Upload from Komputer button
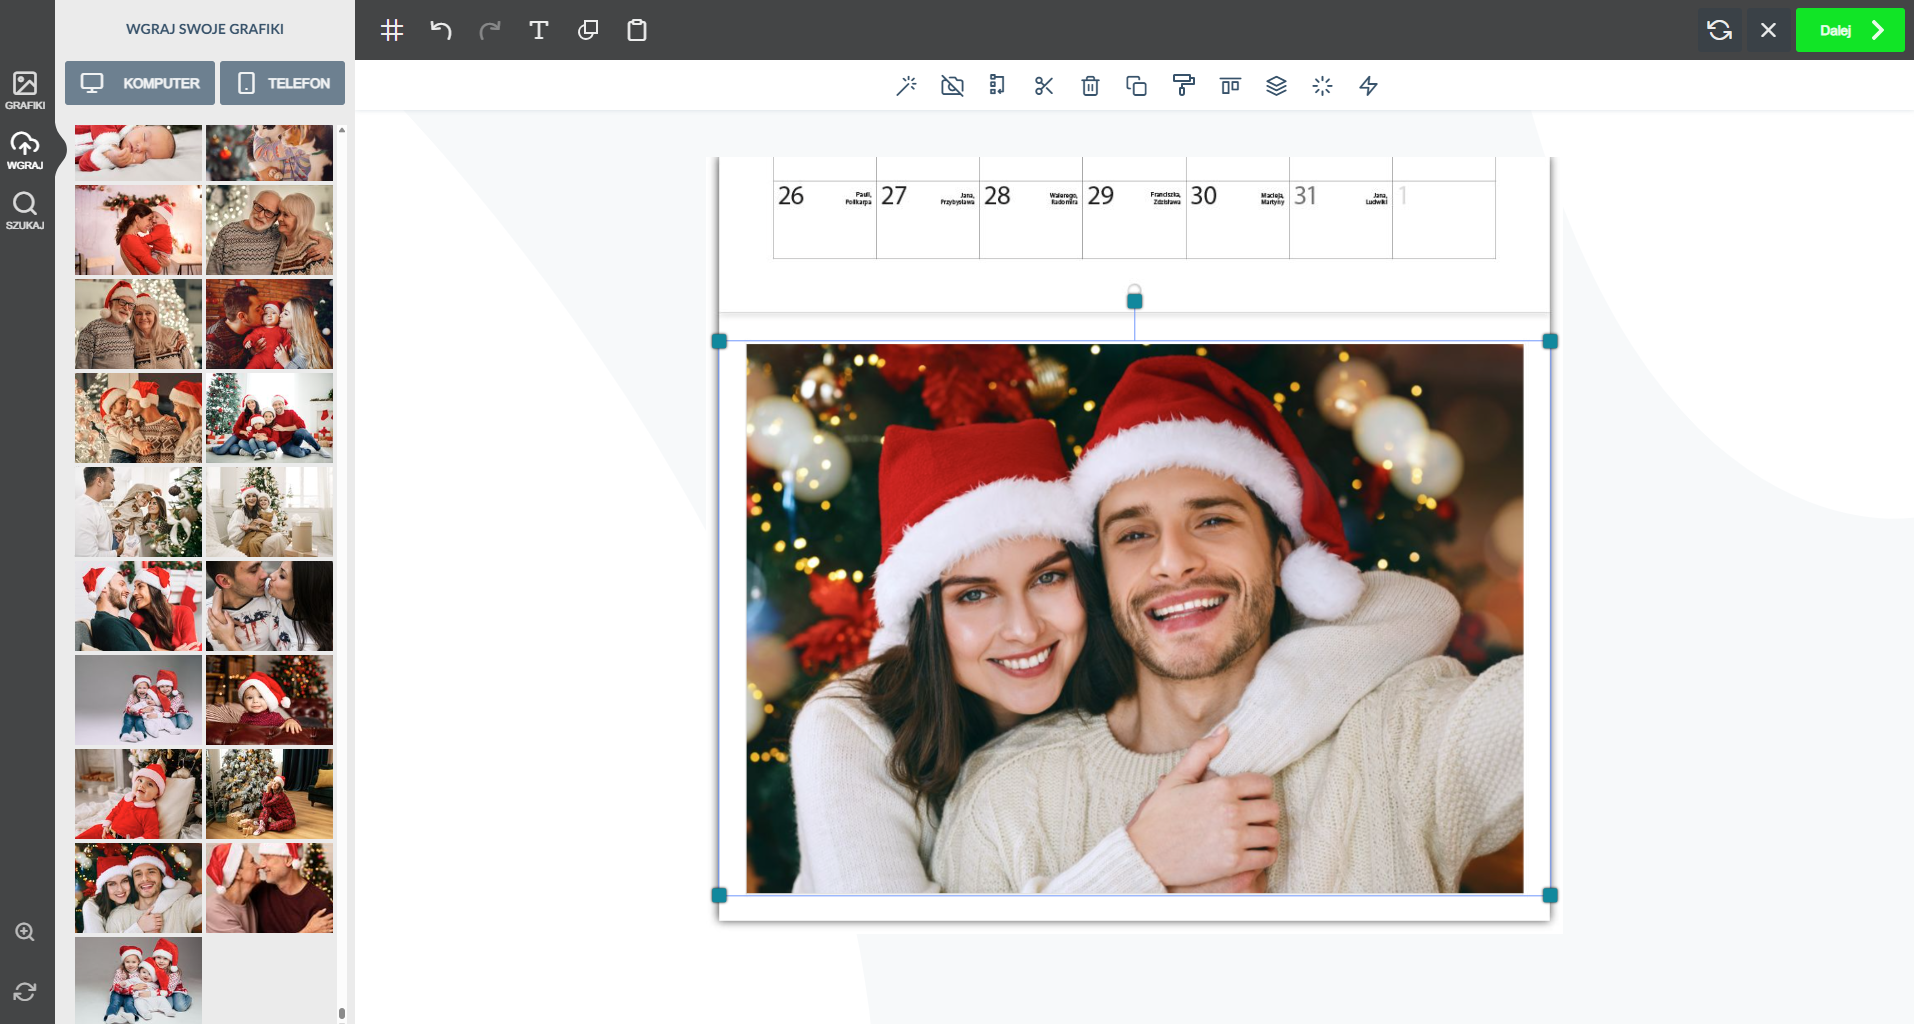Image resolution: width=1914 pixels, height=1024 pixels. point(140,83)
